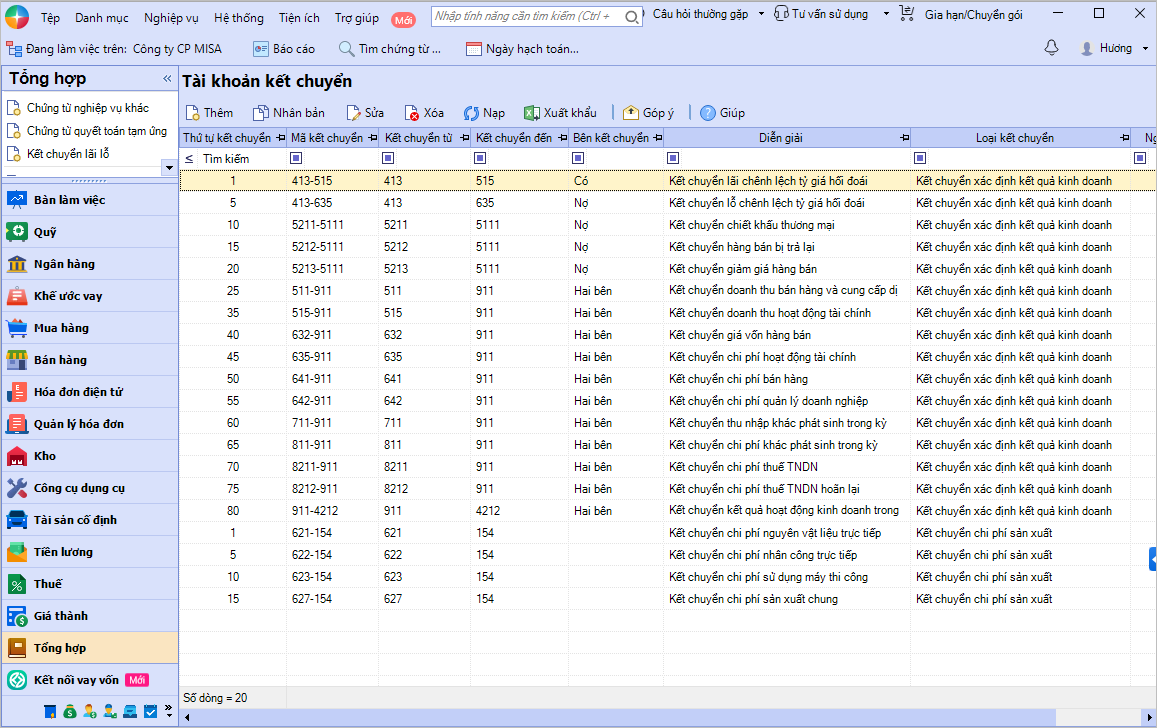Open the Ngân hàng bank module

(64, 264)
